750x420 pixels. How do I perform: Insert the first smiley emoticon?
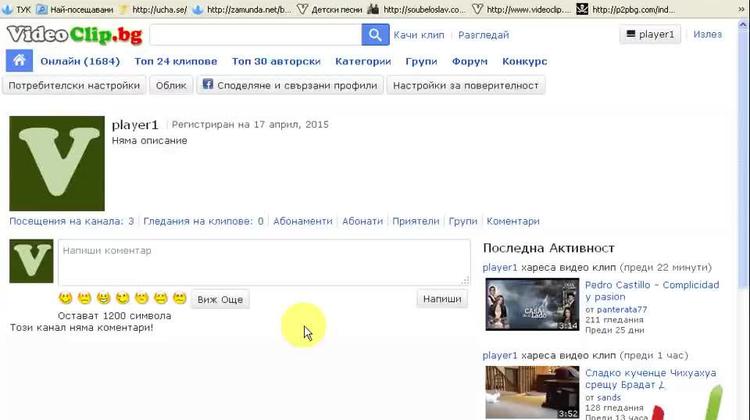point(66,298)
